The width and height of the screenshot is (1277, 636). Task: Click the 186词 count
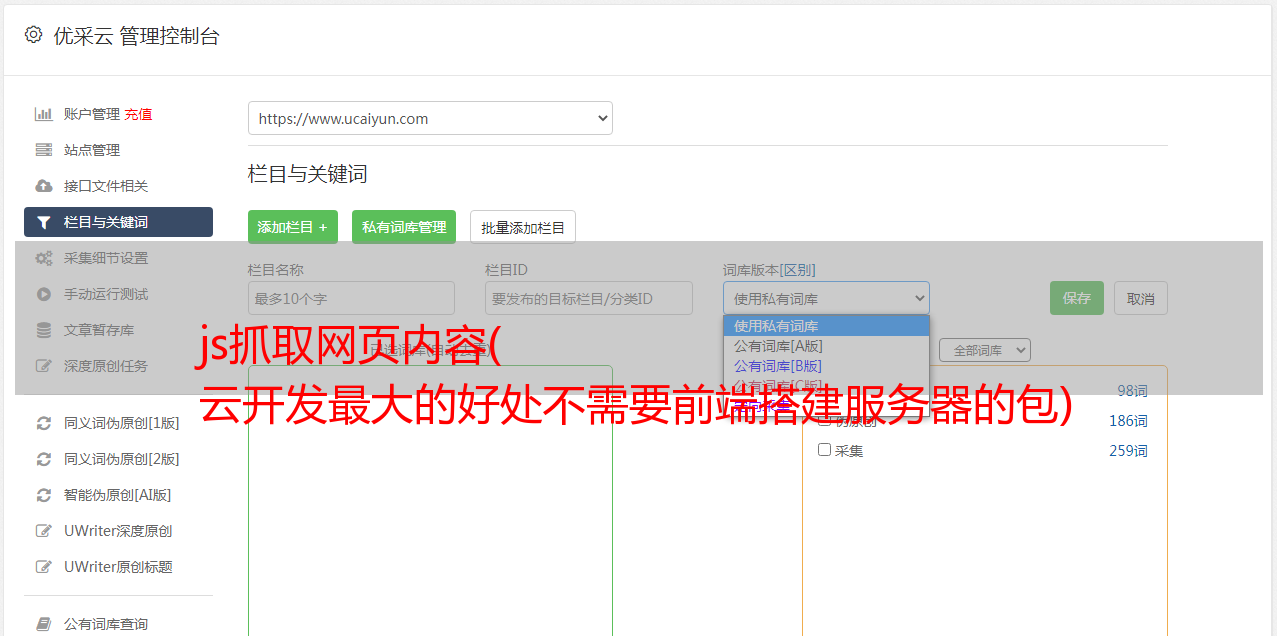tap(1128, 421)
